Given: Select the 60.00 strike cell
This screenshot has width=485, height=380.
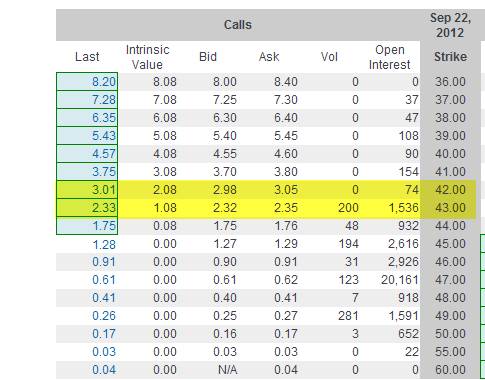Looking at the screenshot, I should 450,370.
